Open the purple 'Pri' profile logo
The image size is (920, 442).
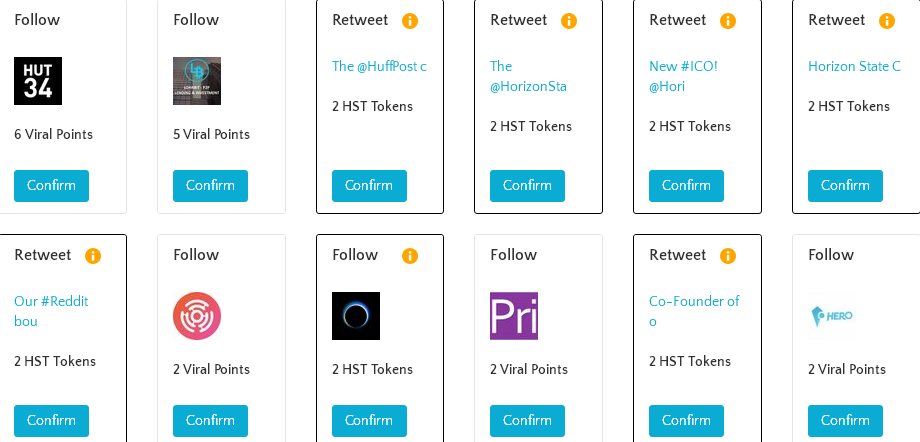[x=514, y=316]
